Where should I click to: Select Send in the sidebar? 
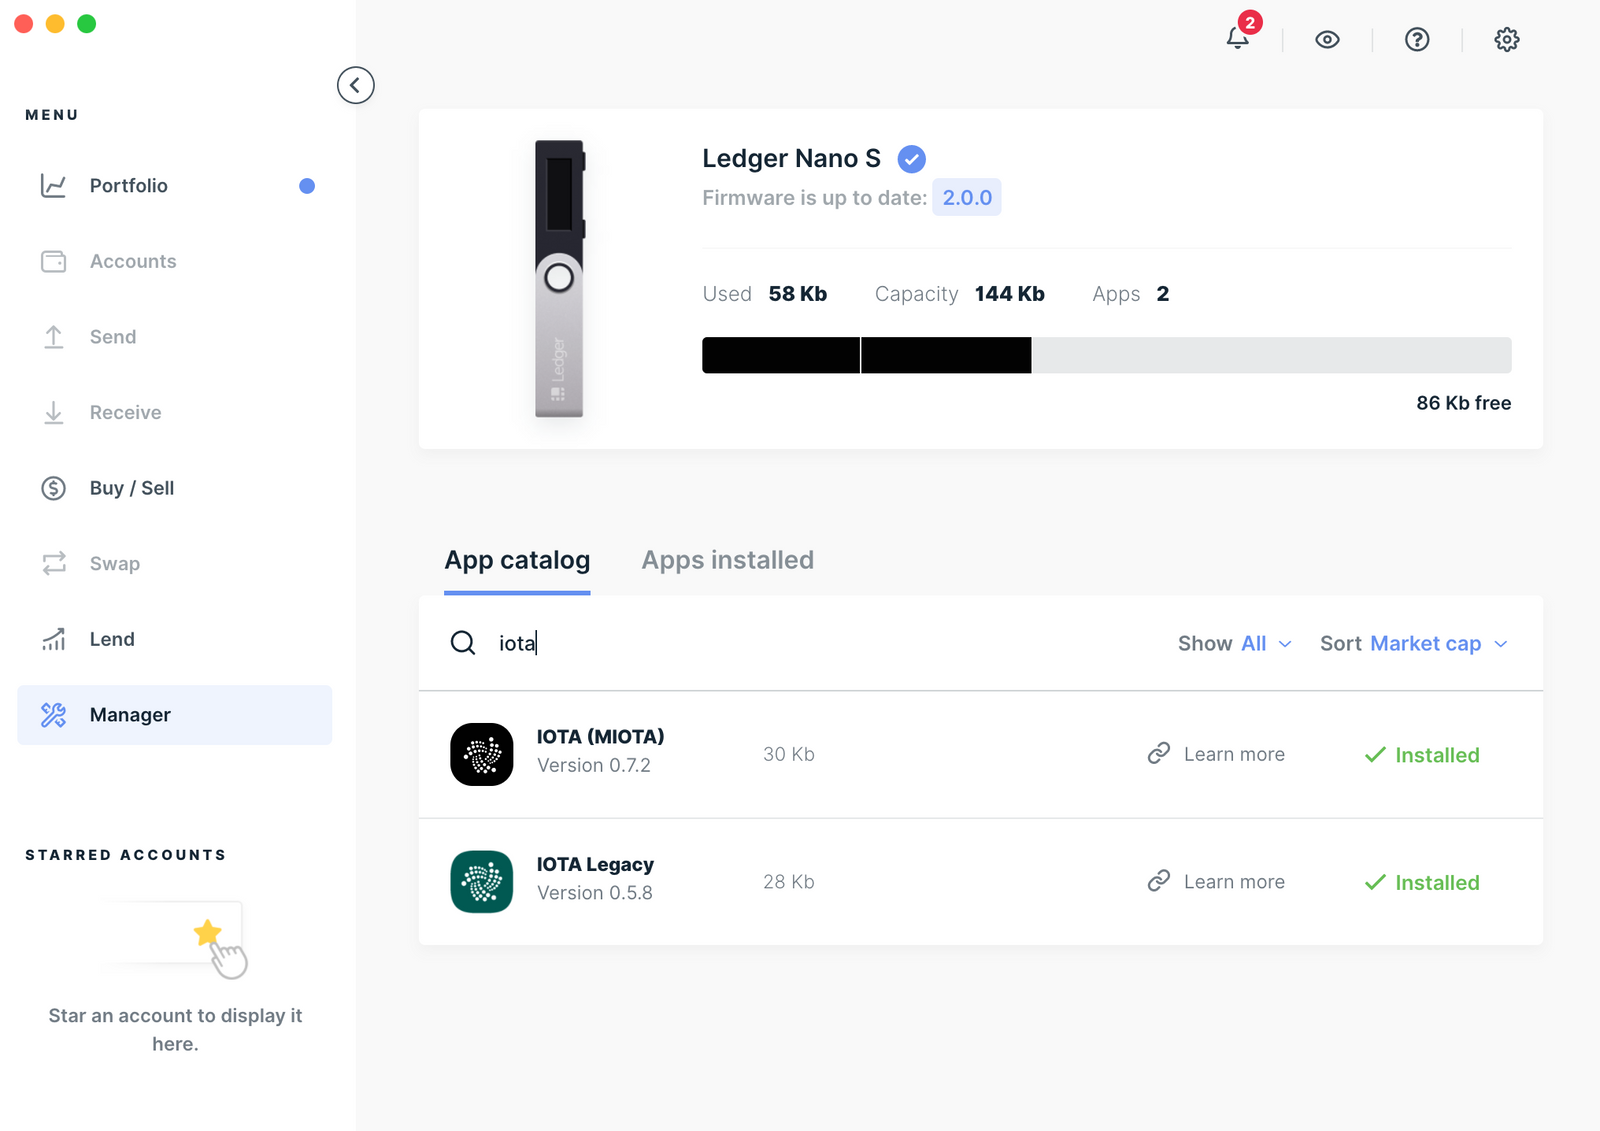(x=174, y=337)
